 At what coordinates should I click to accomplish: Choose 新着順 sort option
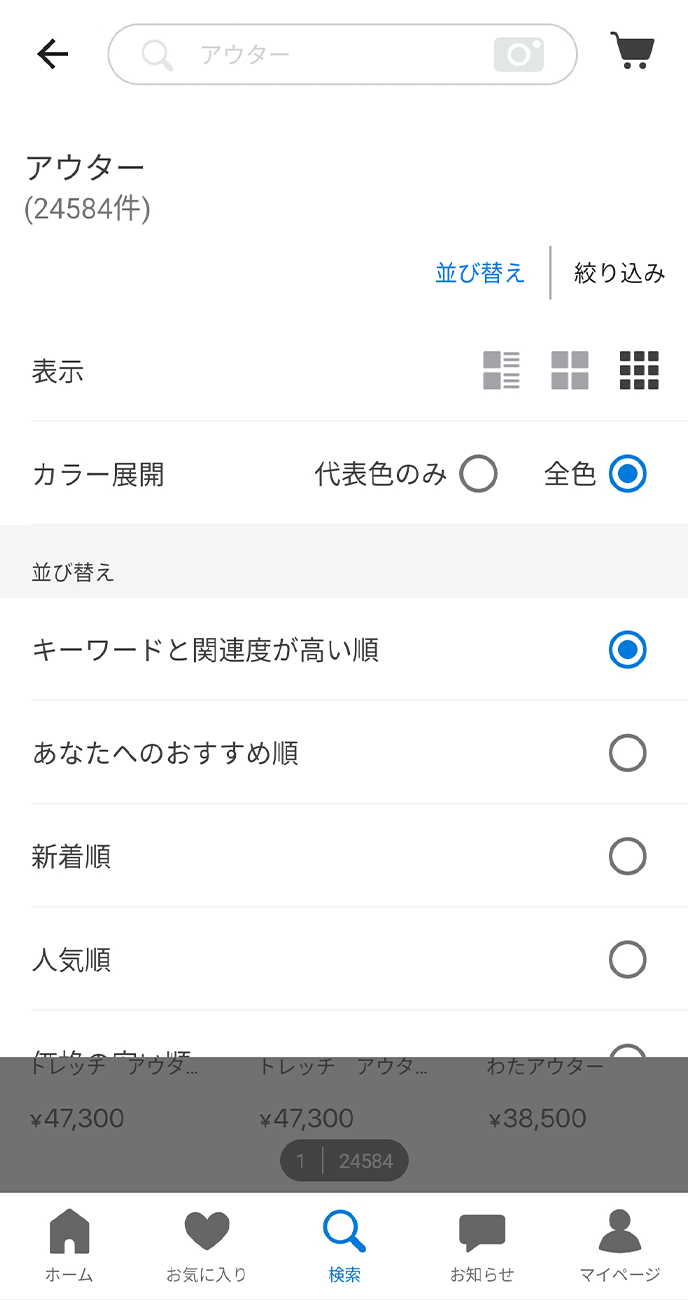pos(627,856)
